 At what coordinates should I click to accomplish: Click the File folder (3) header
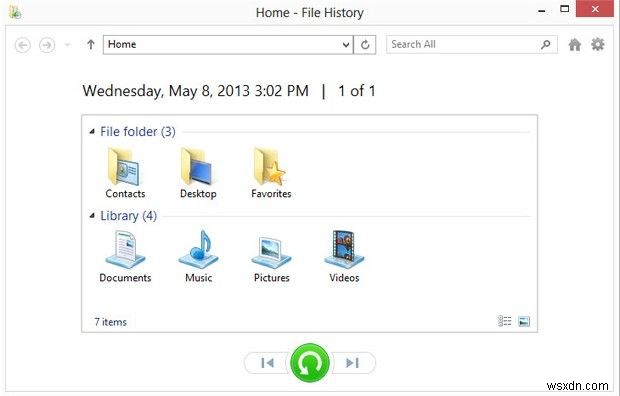click(x=138, y=131)
